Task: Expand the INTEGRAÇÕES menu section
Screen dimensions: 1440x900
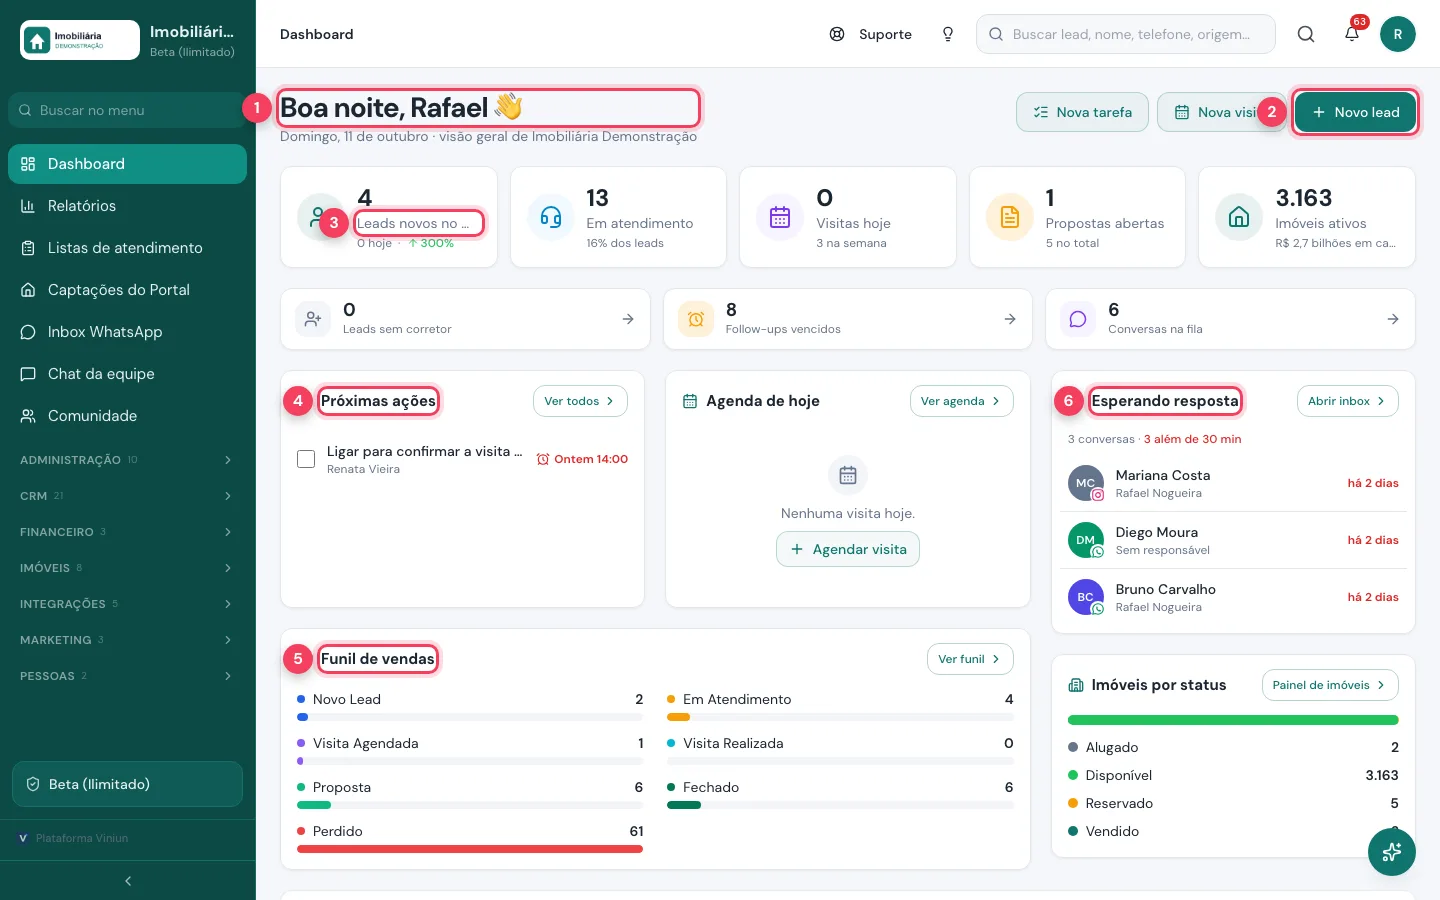Action: [127, 604]
